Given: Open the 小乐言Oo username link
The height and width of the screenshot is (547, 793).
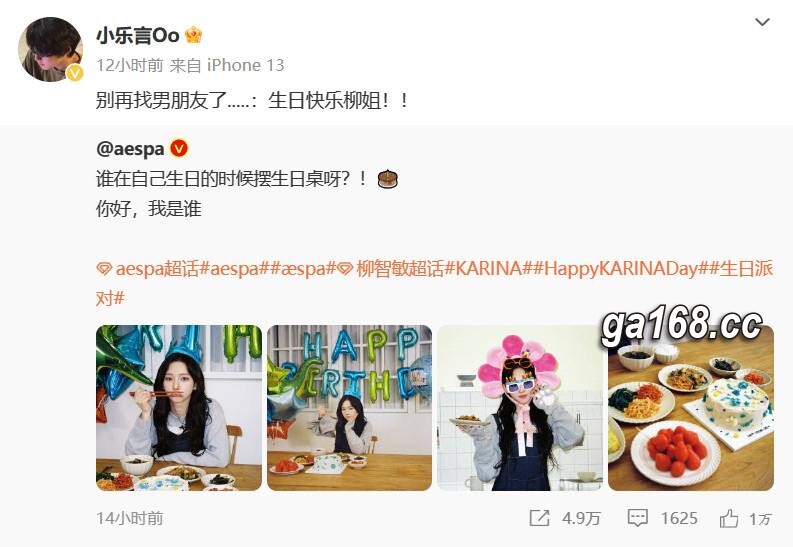Looking at the screenshot, I should click(x=138, y=35).
